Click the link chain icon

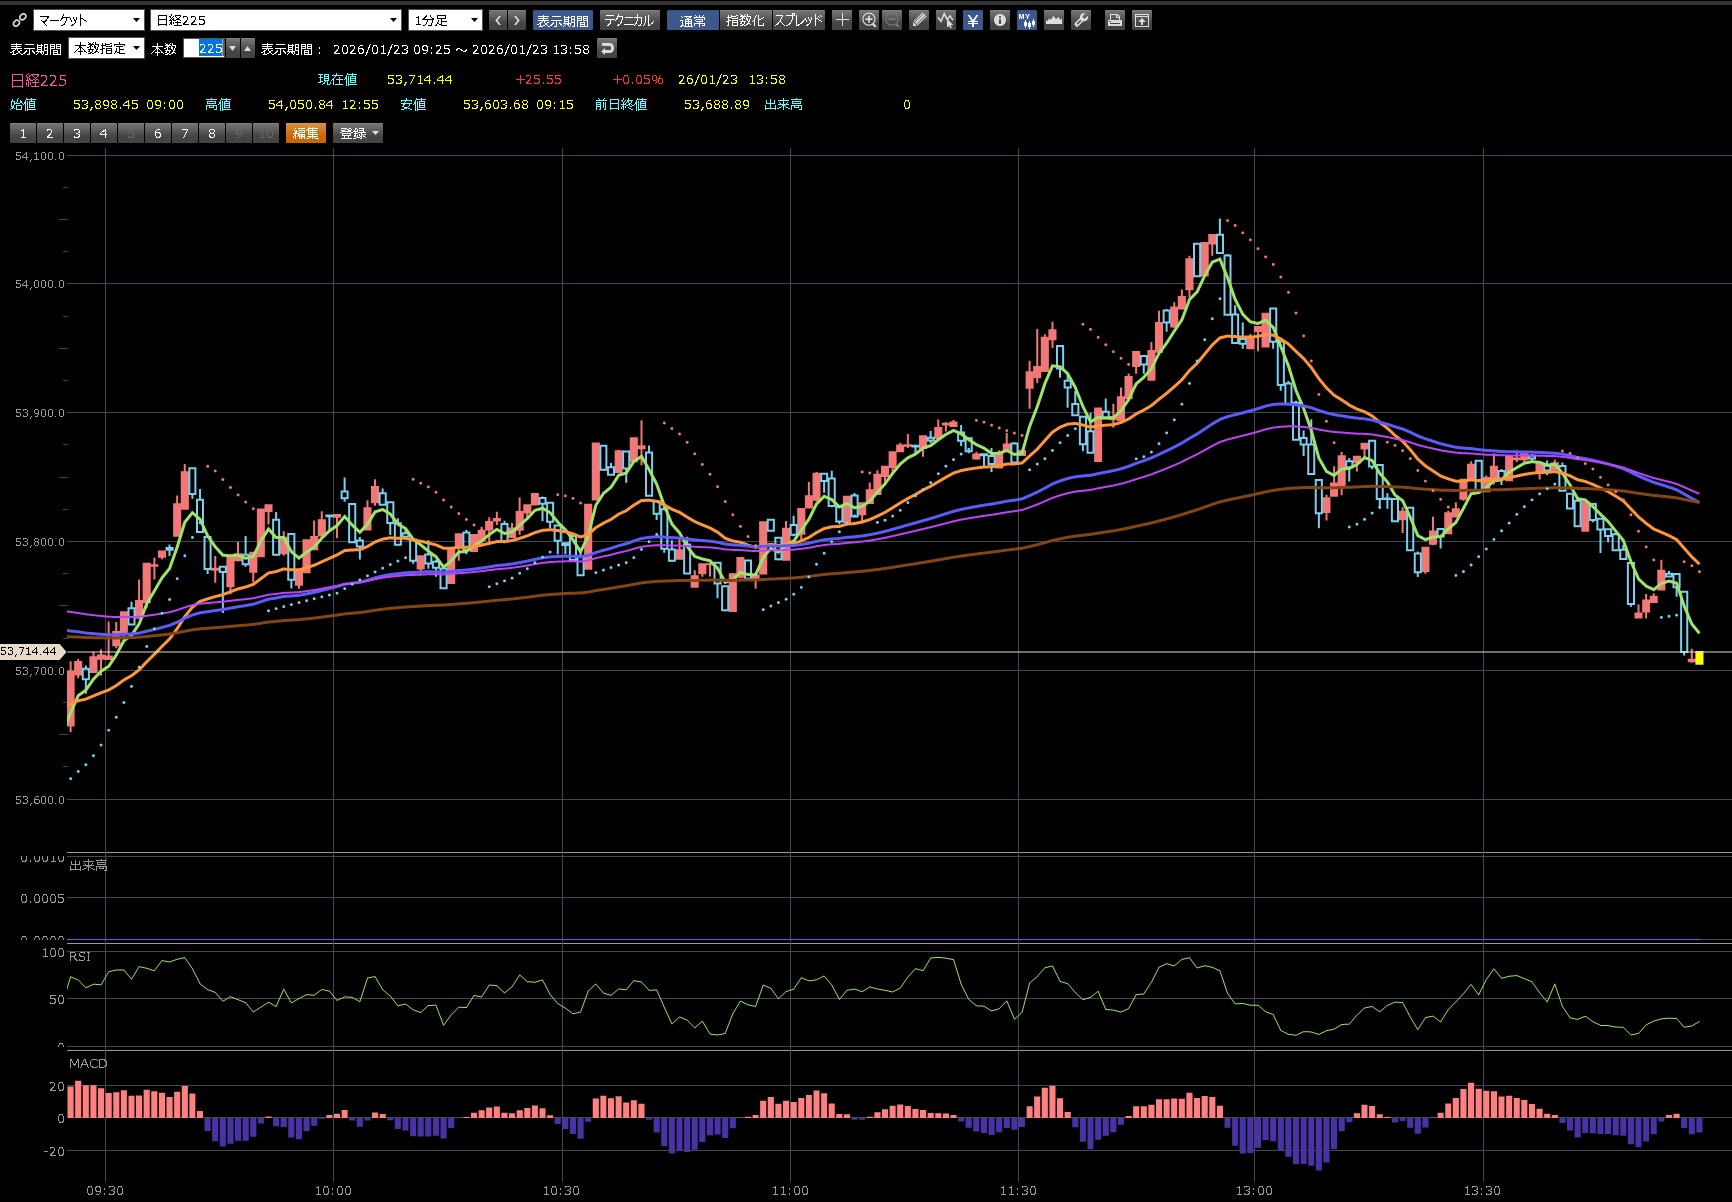point(19,20)
